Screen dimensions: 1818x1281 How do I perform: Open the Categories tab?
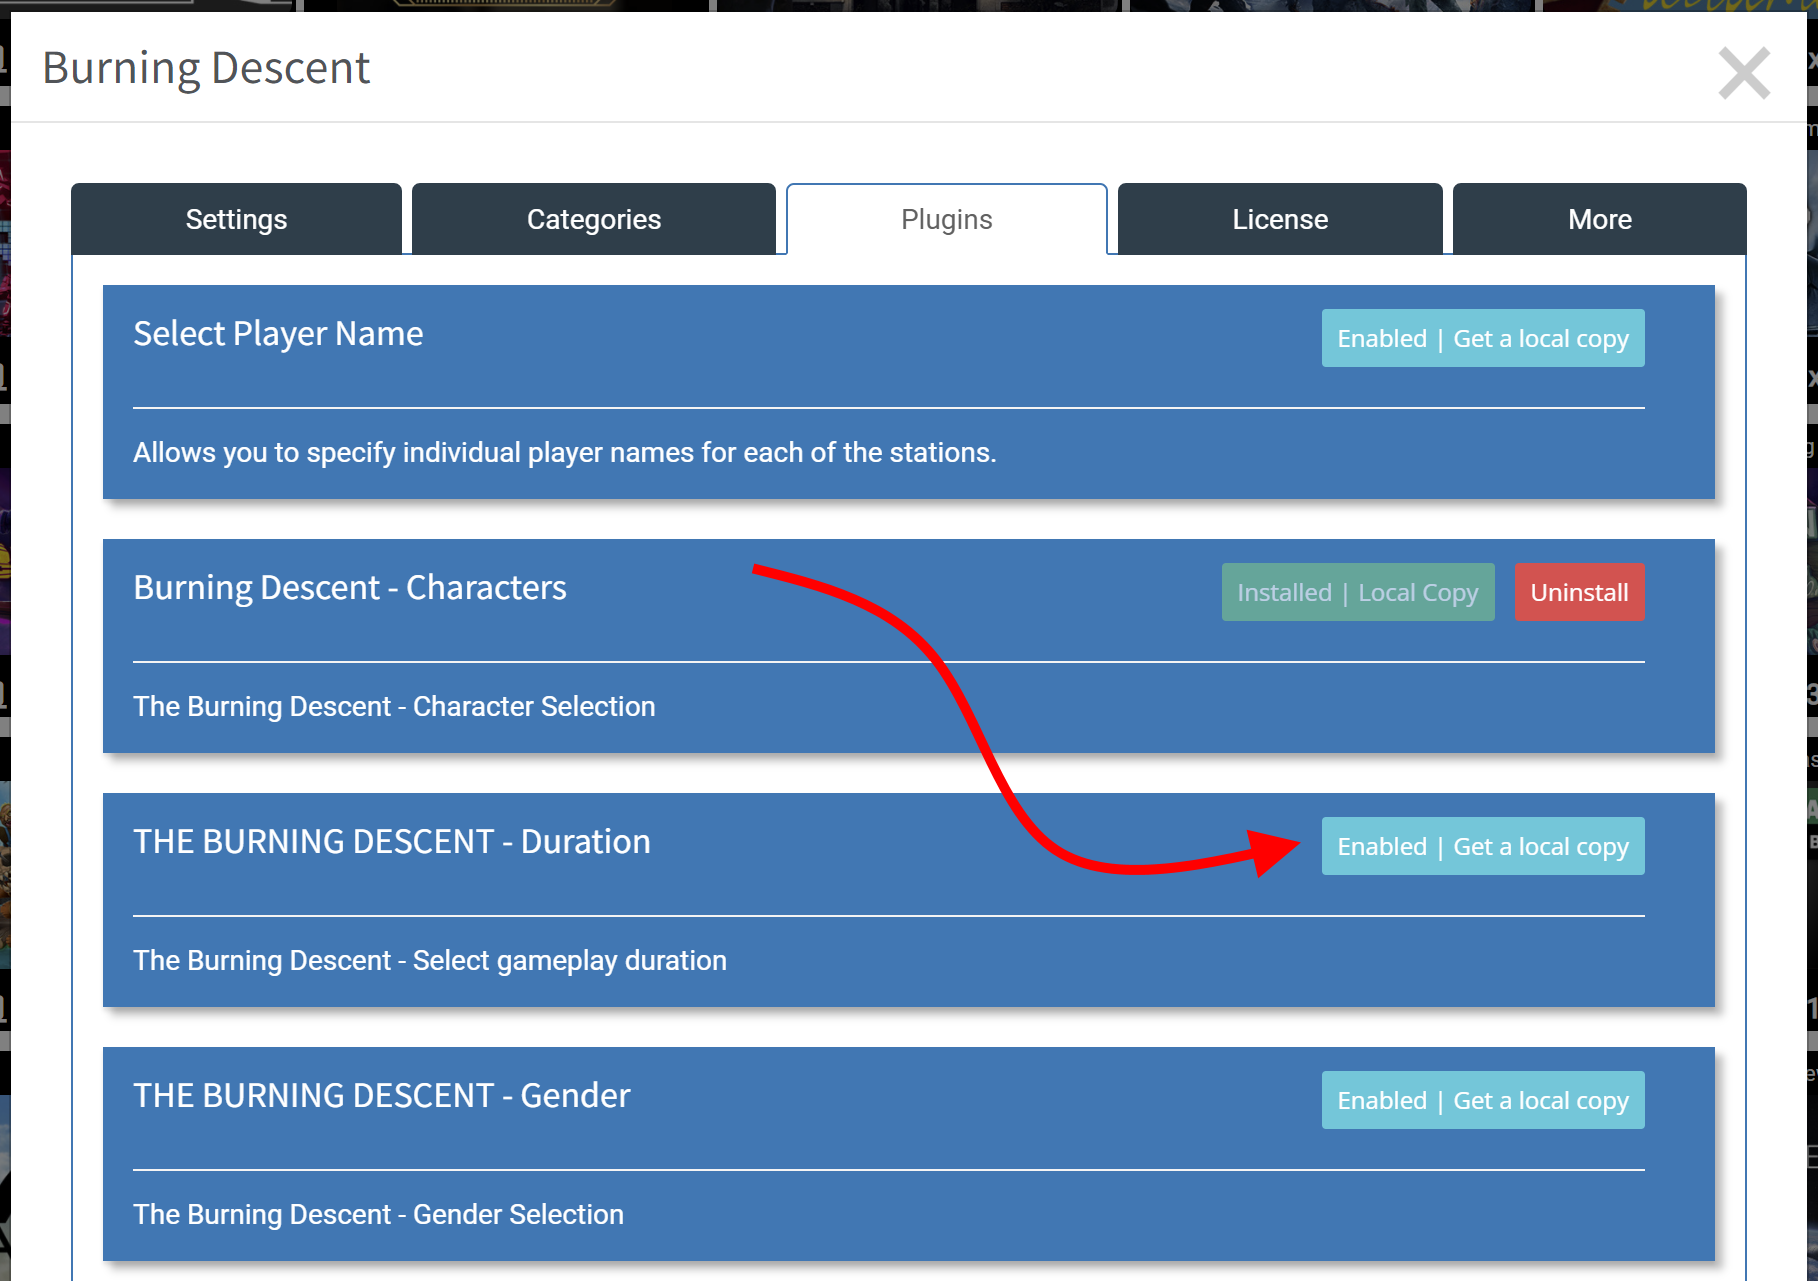[x=594, y=219]
